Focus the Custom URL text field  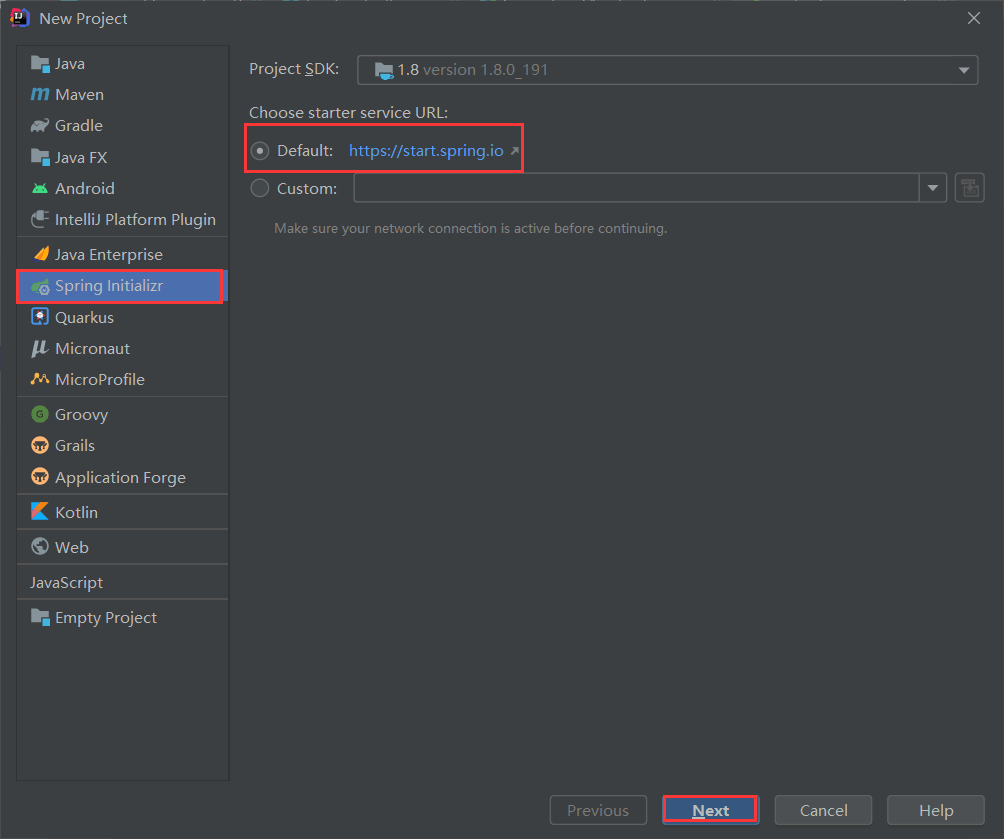636,188
